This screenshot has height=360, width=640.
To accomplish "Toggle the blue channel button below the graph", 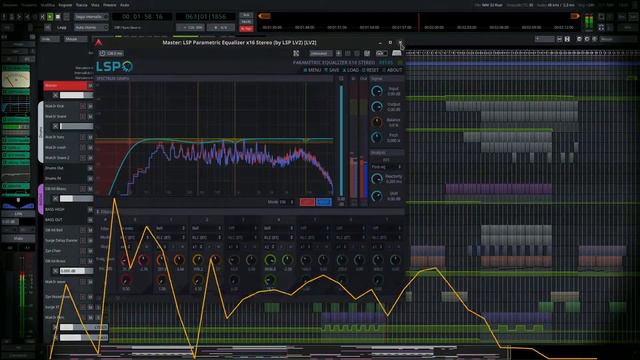I will 324,202.
